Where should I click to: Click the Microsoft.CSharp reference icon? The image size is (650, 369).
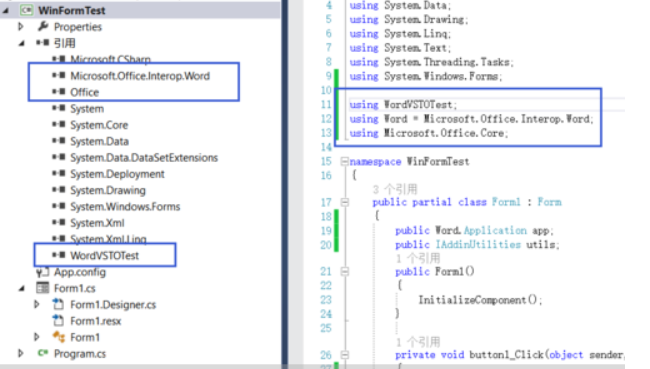(x=59, y=59)
